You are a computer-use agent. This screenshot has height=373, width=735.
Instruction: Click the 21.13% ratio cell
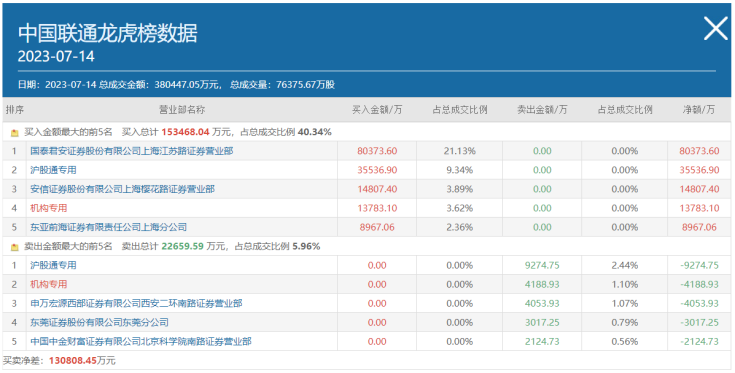[459, 151]
